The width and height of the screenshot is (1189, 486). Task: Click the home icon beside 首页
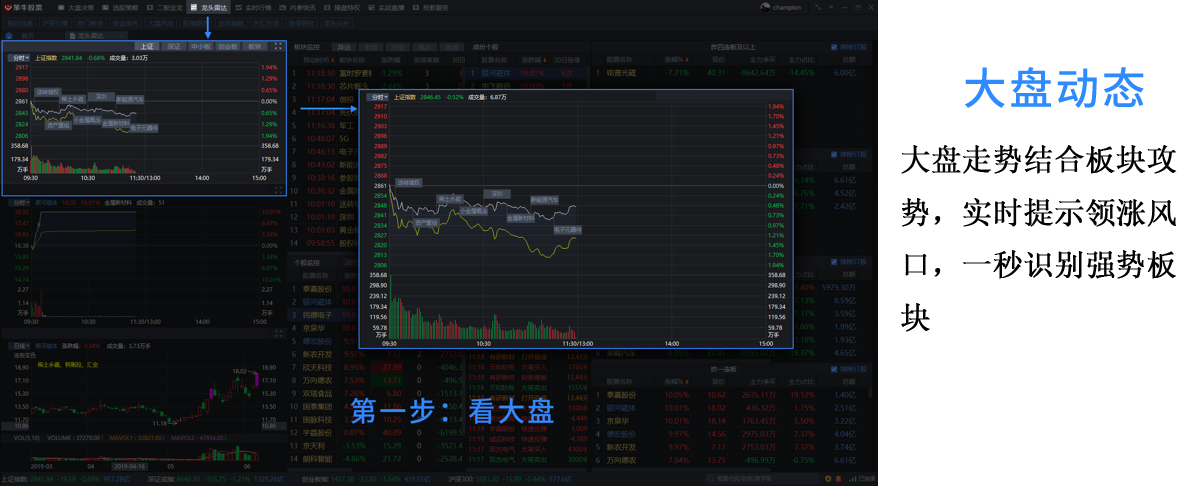9,35
